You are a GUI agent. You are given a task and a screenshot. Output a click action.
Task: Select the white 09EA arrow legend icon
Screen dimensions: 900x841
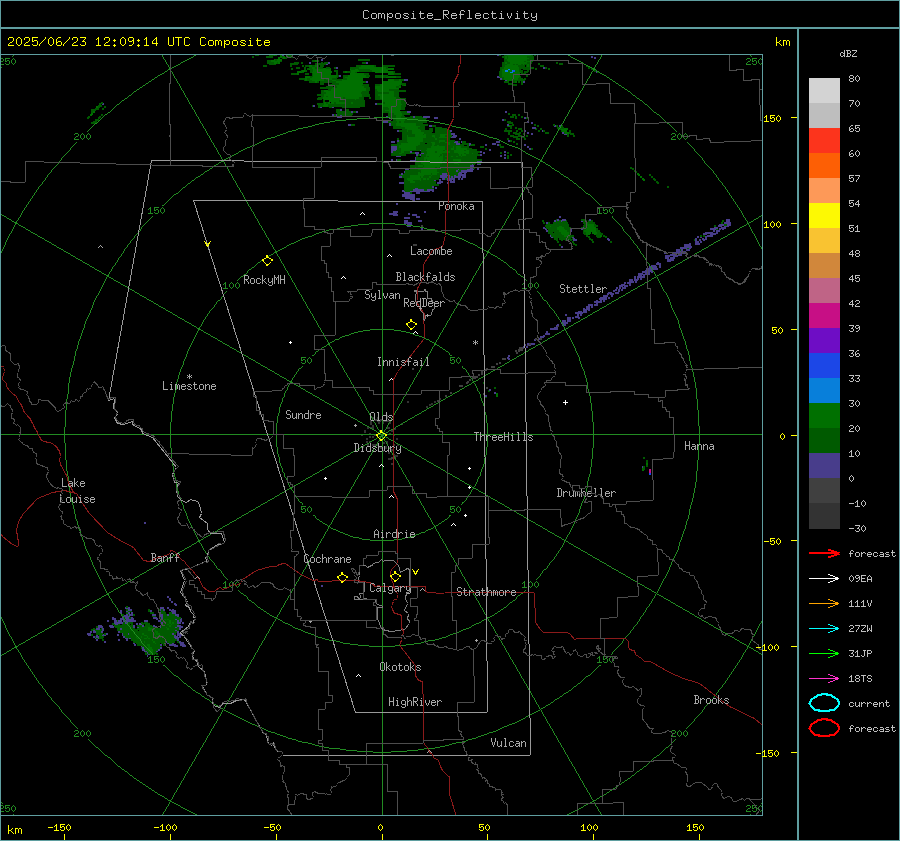click(x=824, y=578)
